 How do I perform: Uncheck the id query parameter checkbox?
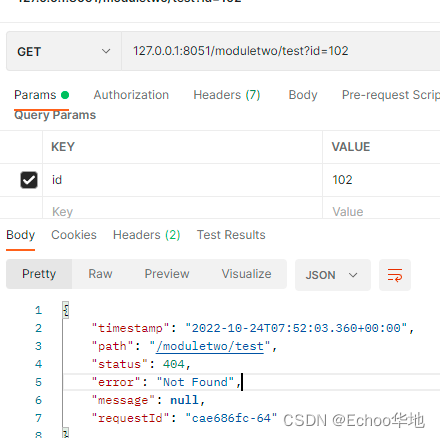(29, 180)
